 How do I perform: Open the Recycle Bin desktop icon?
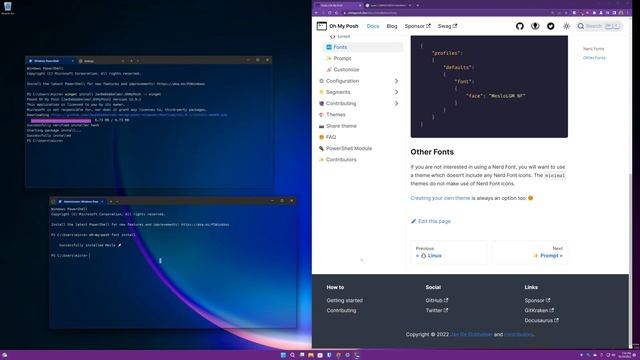(x=7, y=8)
